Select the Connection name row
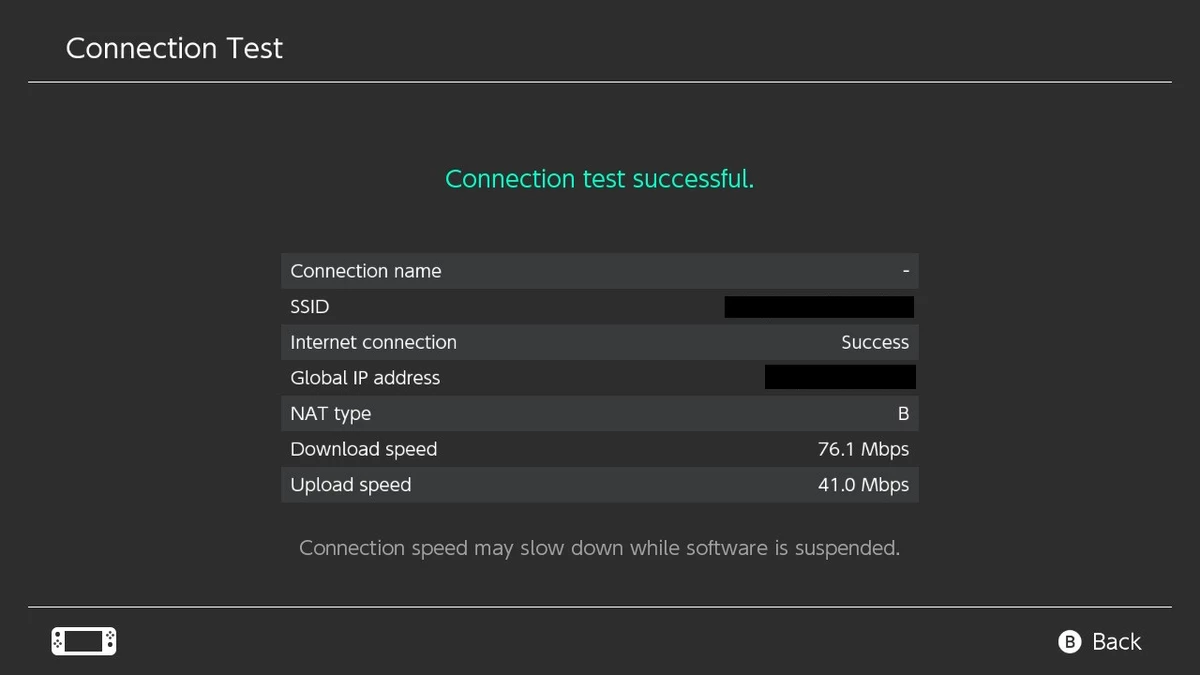The width and height of the screenshot is (1200, 675). (600, 271)
